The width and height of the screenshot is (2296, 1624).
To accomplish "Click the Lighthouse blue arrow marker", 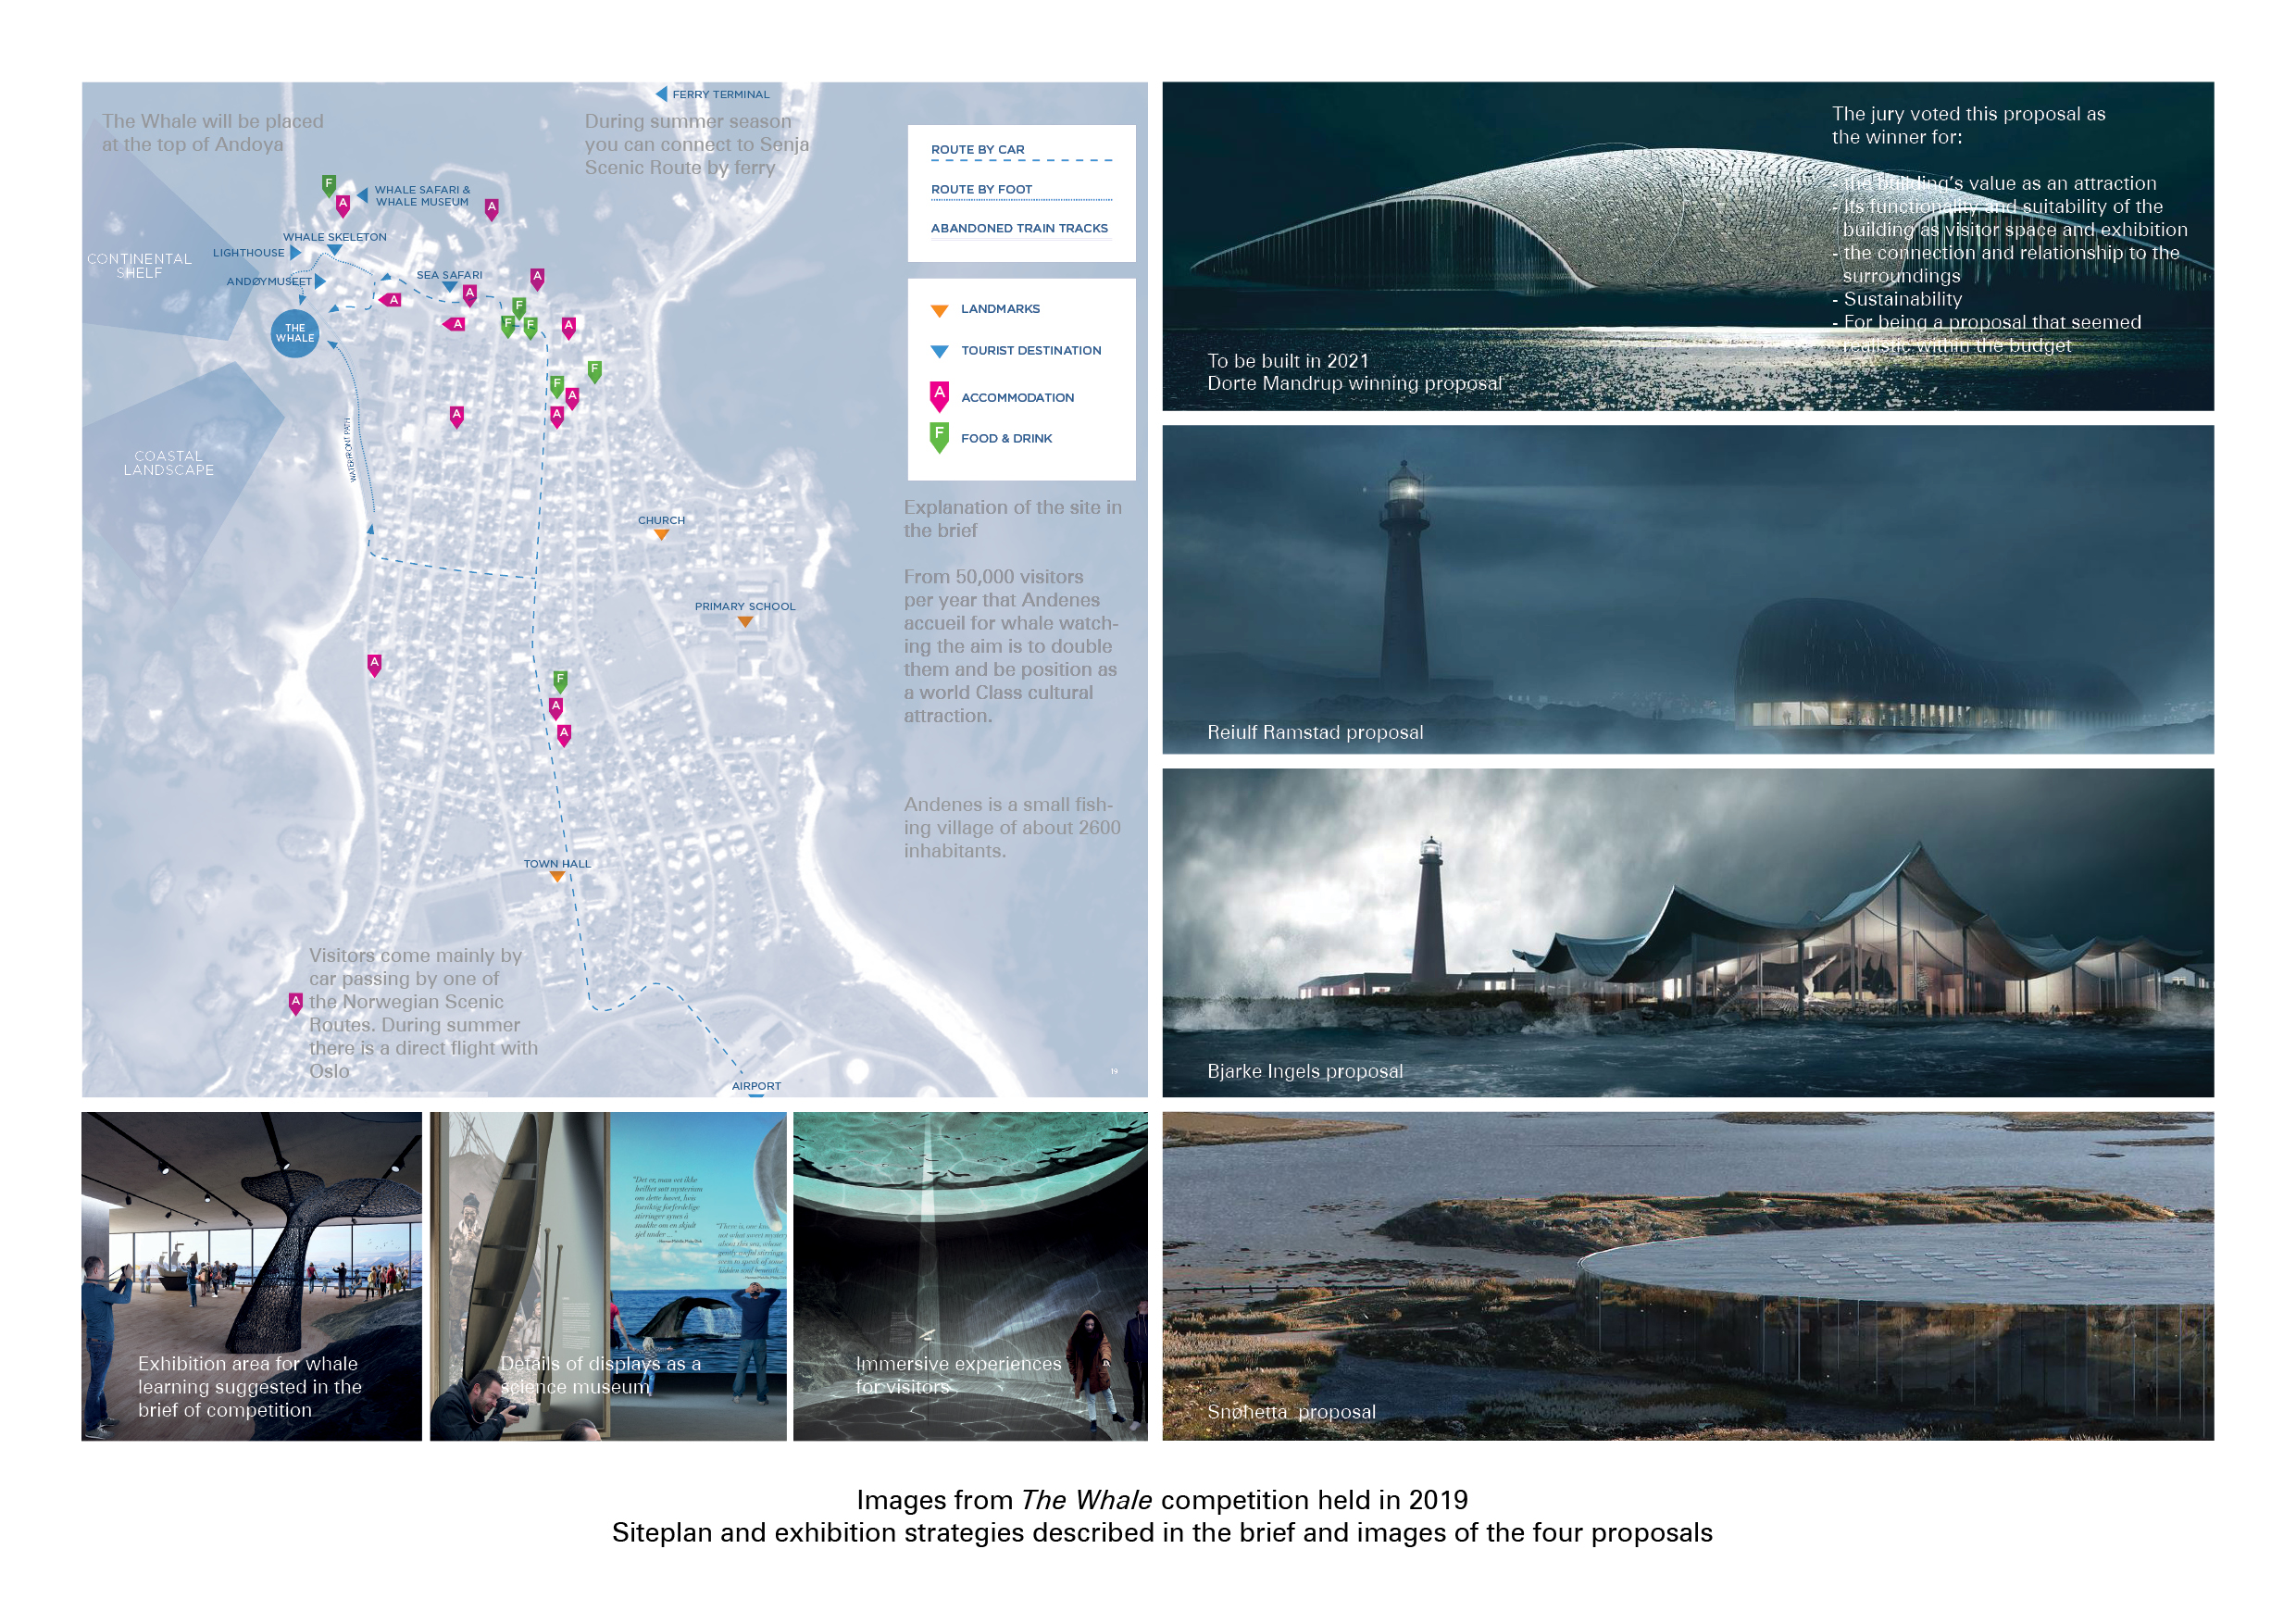I will pyautogui.click(x=296, y=253).
